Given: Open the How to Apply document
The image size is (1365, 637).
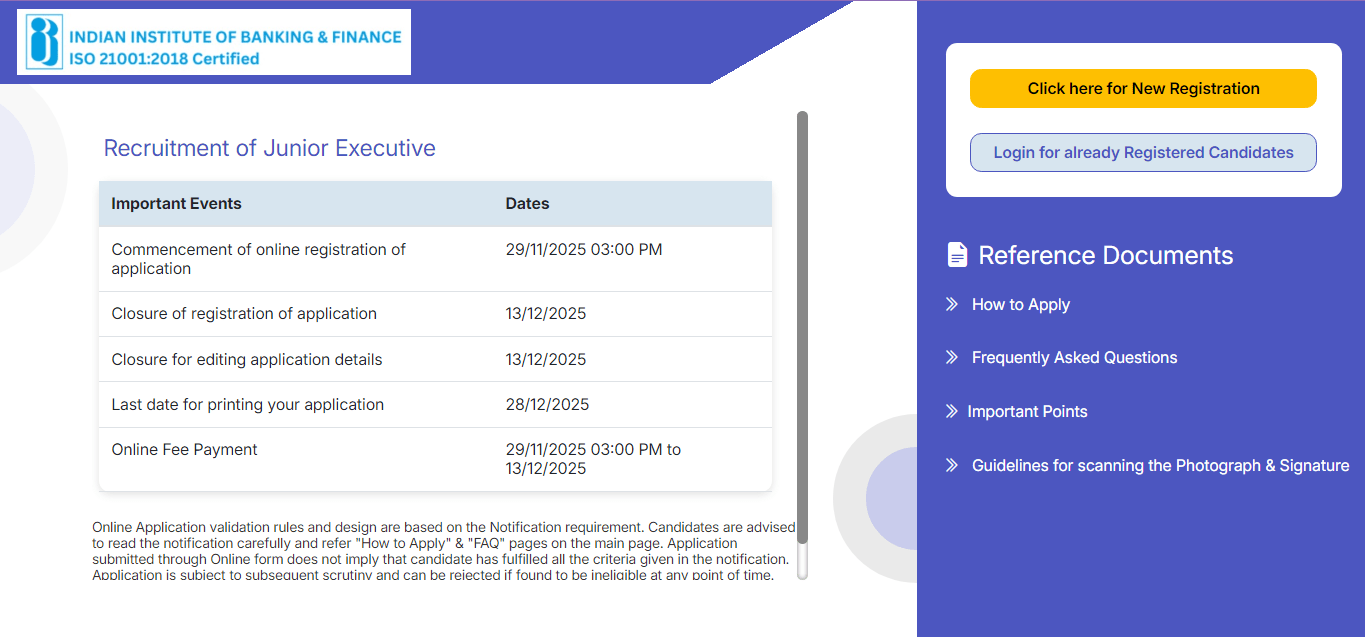Looking at the screenshot, I should point(1021,304).
